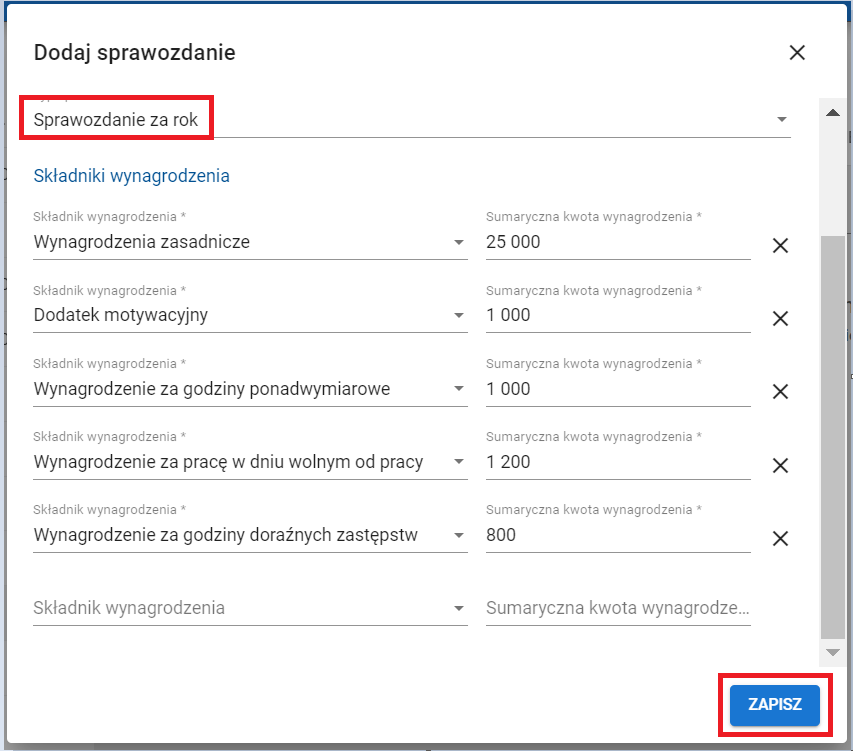Screen dimensions: 853x751
Task: Expand the godziny doraźnych zastępstw dropdown
Action: (458, 535)
